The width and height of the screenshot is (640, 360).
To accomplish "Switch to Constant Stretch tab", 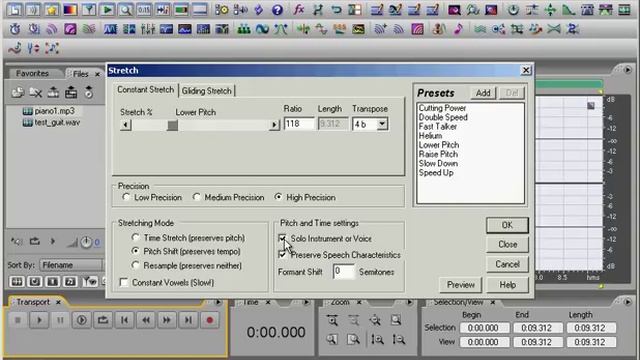I will (x=145, y=90).
